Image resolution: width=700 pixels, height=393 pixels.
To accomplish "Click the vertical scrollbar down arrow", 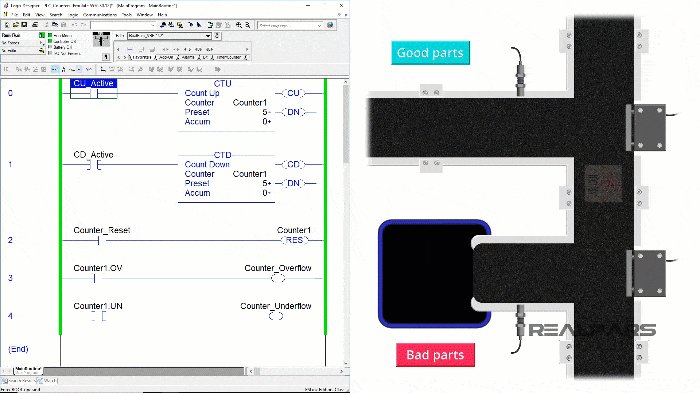I will (x=346, y=363).
